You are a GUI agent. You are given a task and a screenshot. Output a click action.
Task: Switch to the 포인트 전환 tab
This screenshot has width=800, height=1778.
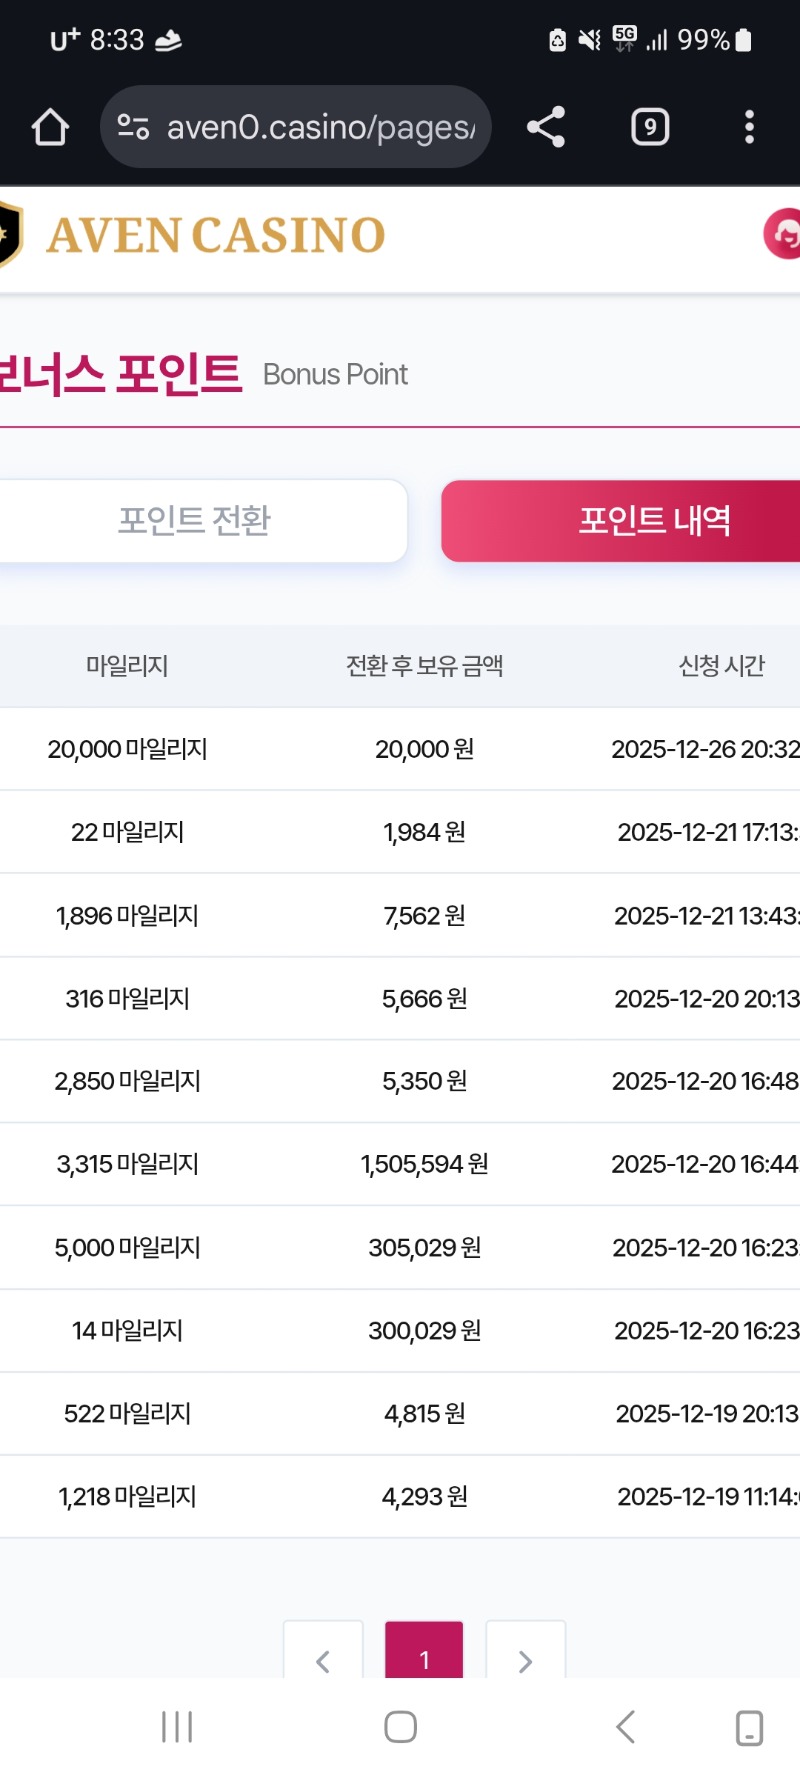pos(195,521)
